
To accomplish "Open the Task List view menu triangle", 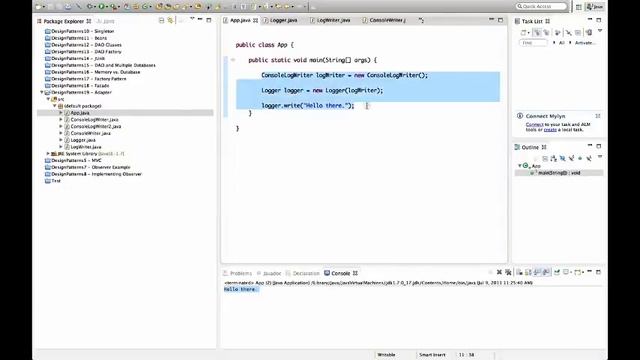I will [x=600, y=31].
